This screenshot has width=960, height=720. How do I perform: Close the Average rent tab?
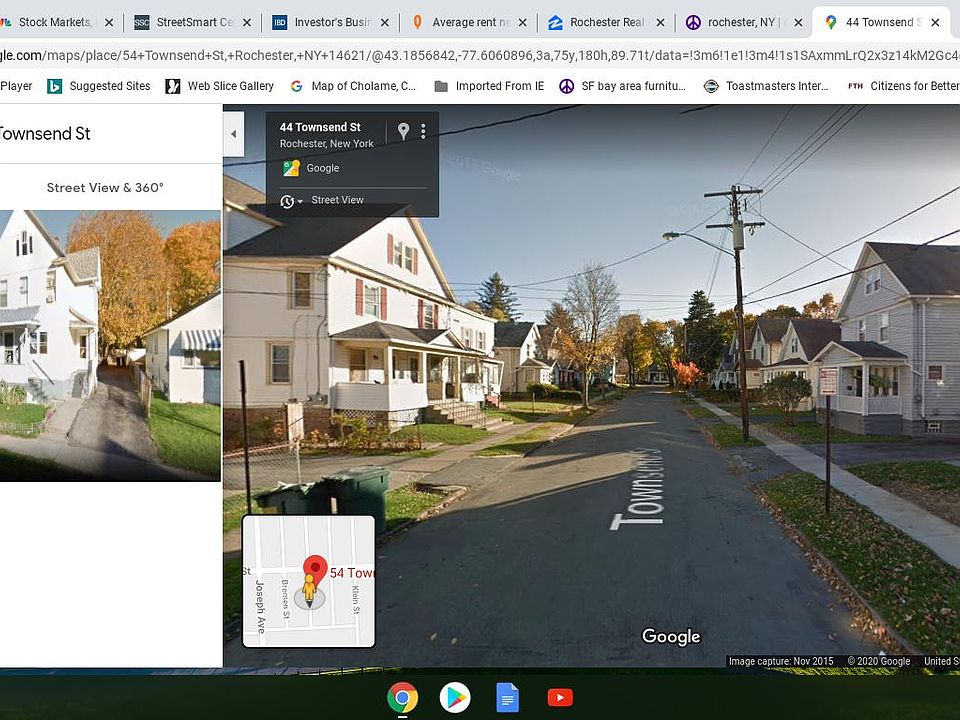pyautogui.click(x=522, y=23)
